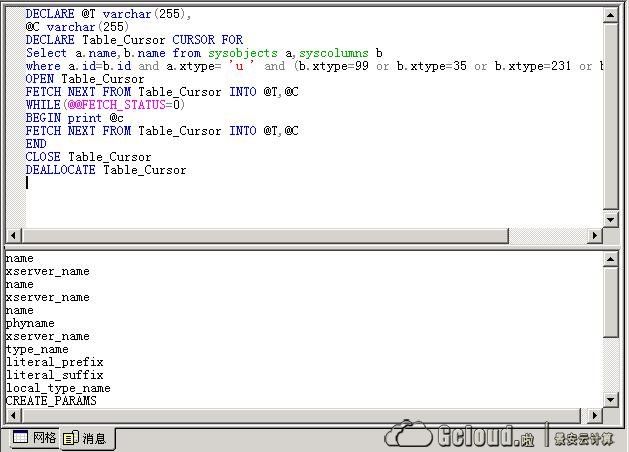Screen dimensions: 629x452
Task: Click the results pane scroll right arrow
Action: point(595,416)
